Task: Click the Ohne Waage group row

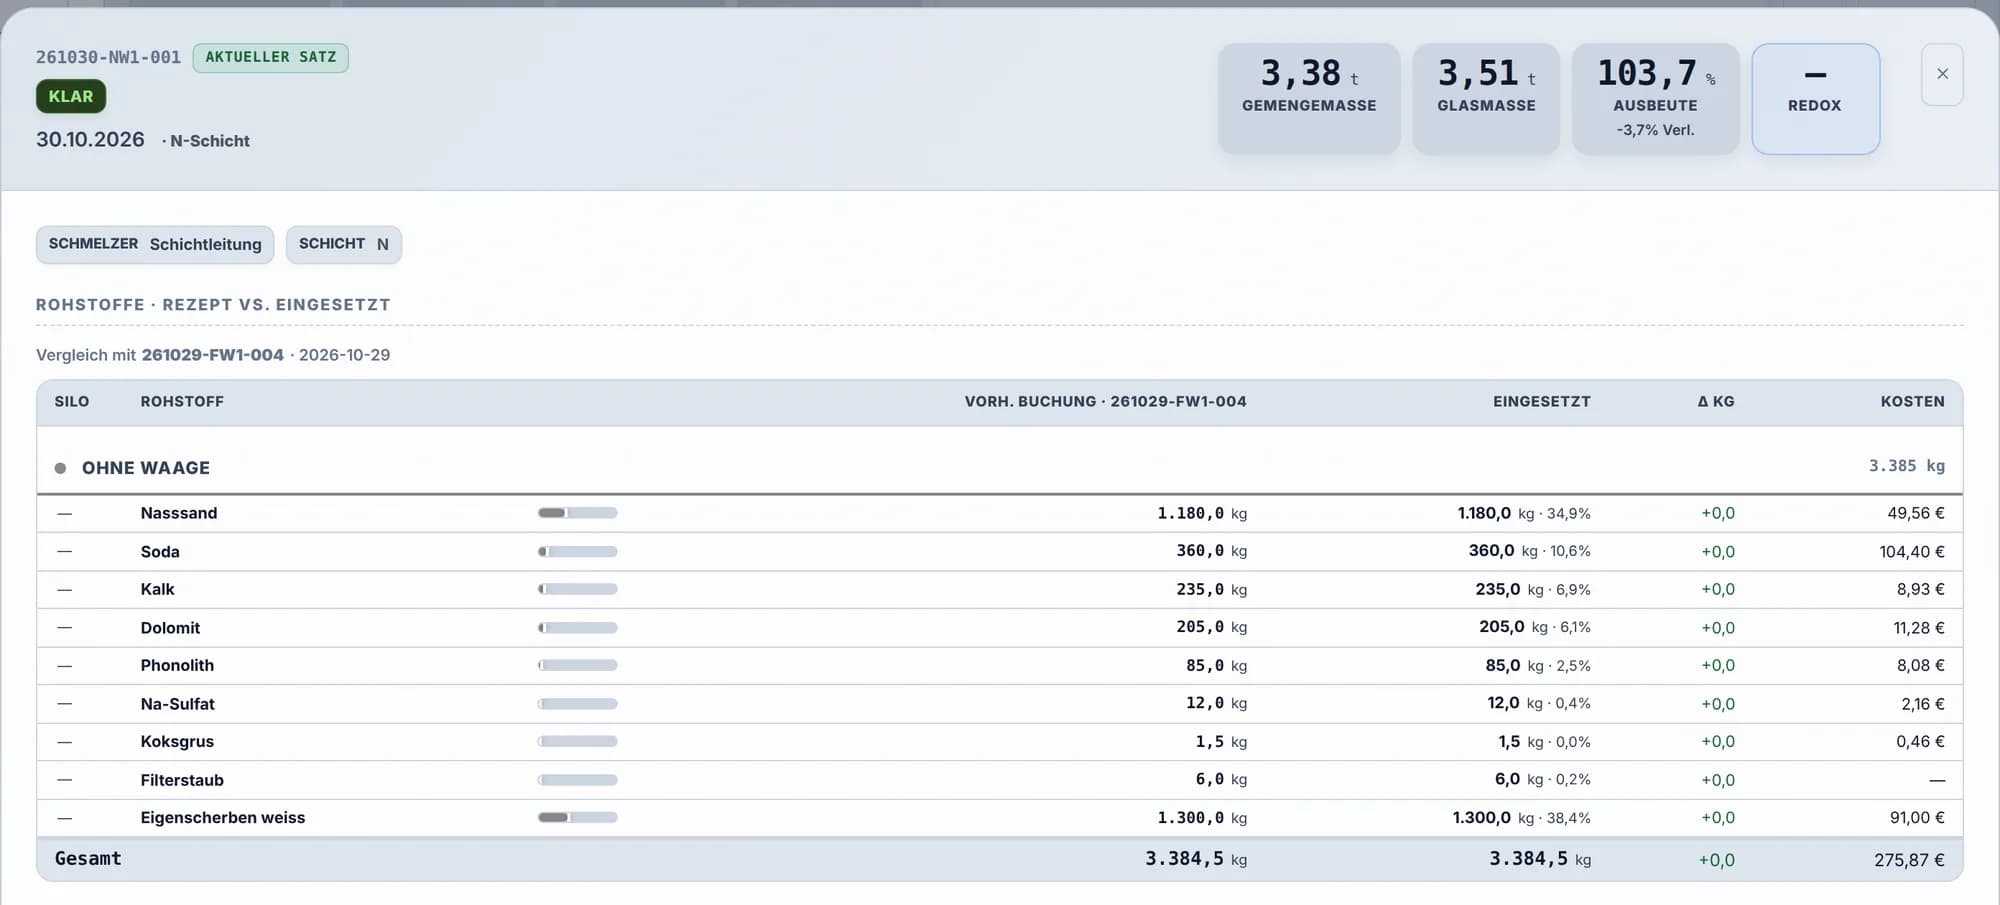Action: tap(1000, 467)
